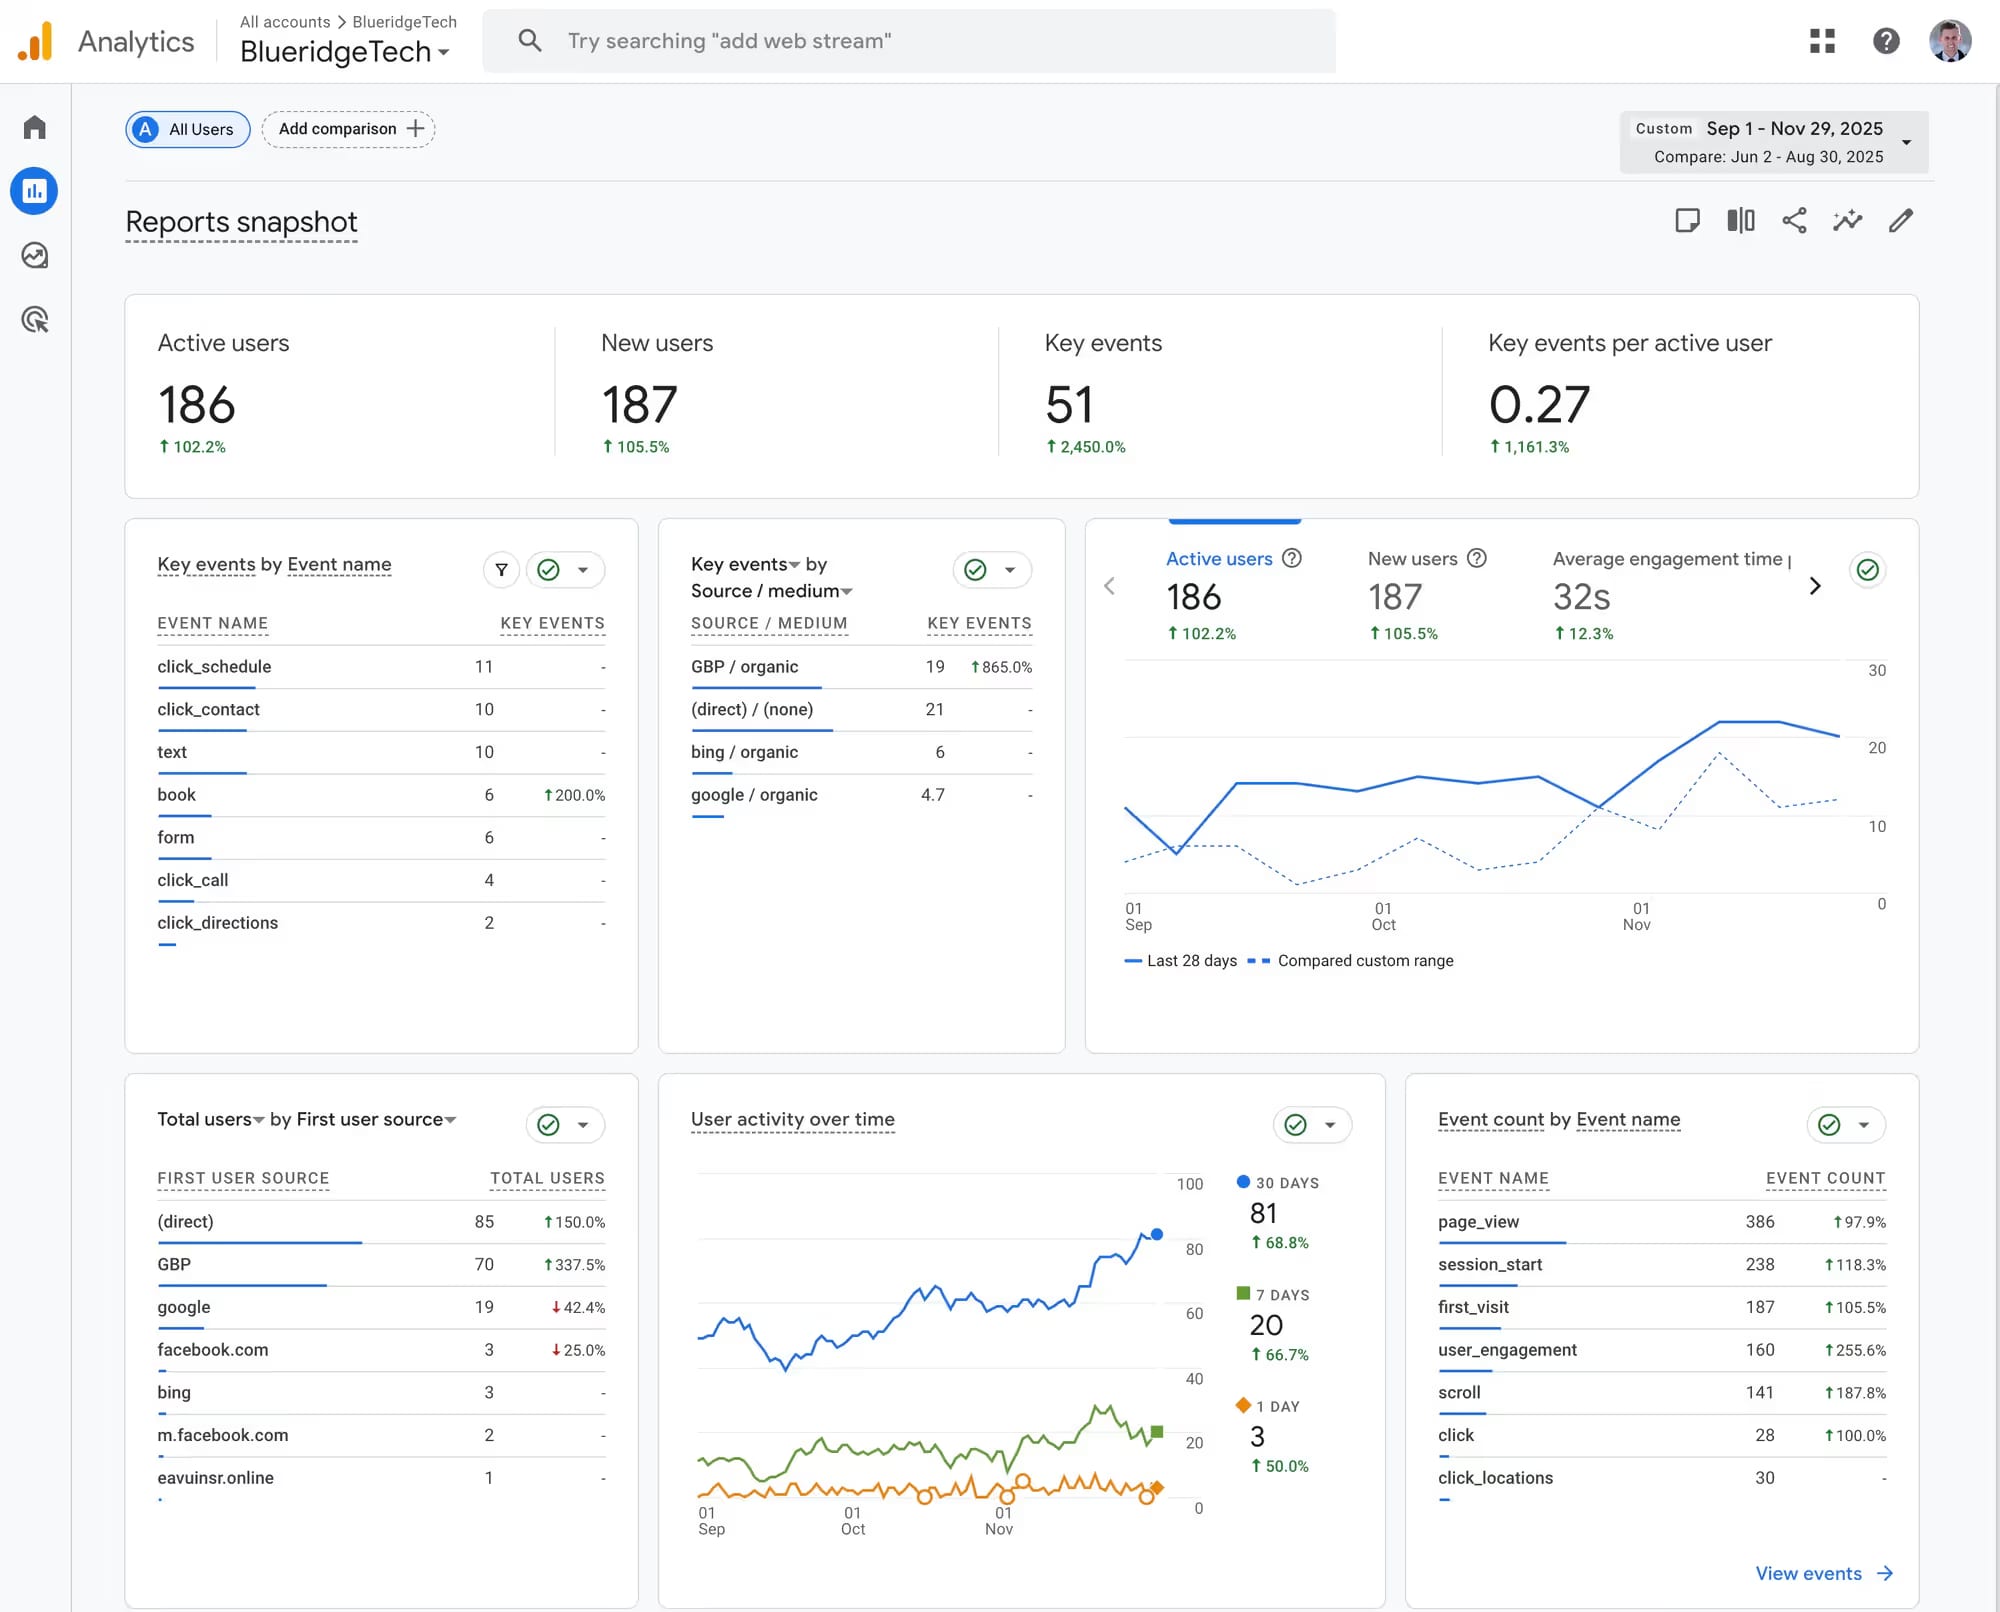The width and height of the screenshot is (2000, 1612).
Task: Add a note using the note icon
Action: click(x=1687, y=220)
